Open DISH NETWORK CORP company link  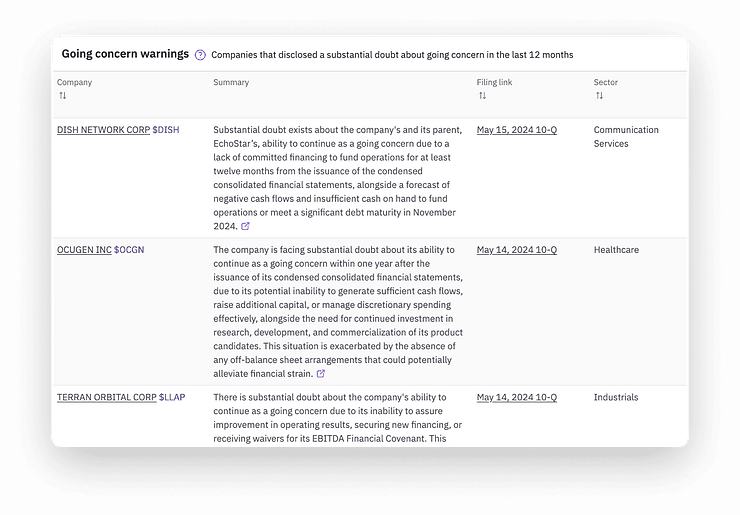(x=103, y=130)
